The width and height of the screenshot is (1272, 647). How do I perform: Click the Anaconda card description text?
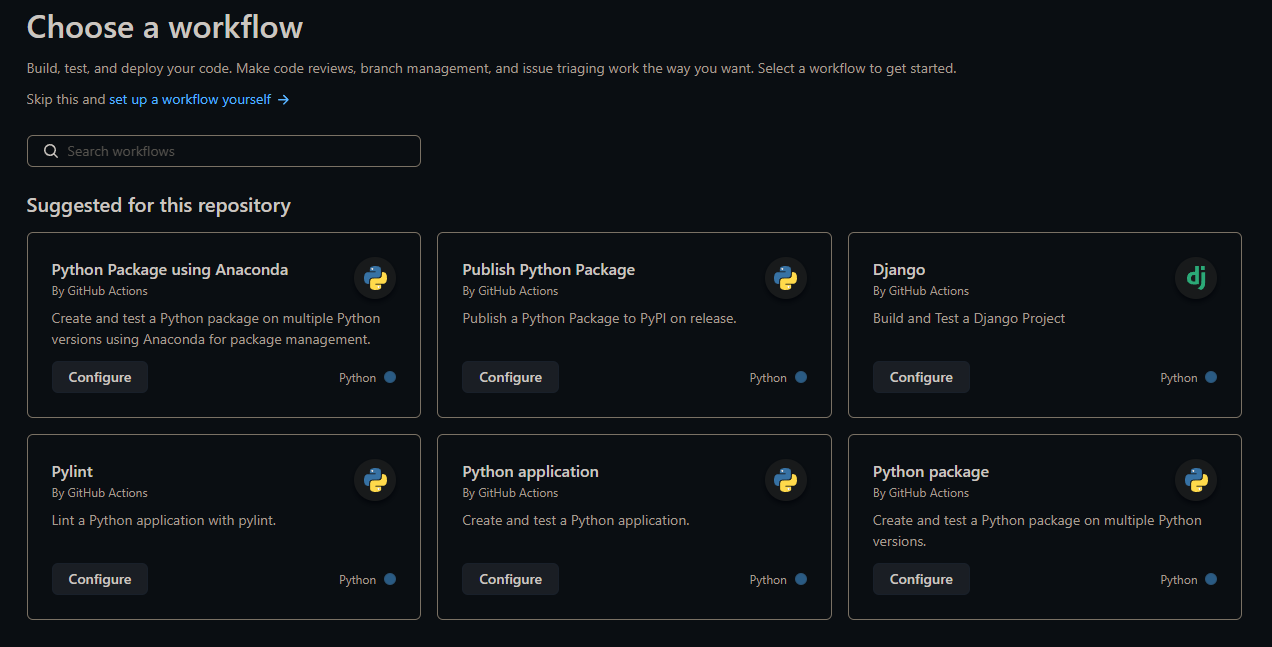[x=216, y=329]
